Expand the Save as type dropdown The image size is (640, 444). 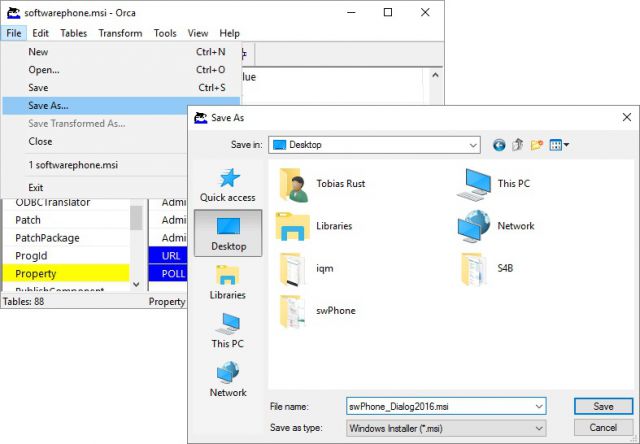(539, 428)
